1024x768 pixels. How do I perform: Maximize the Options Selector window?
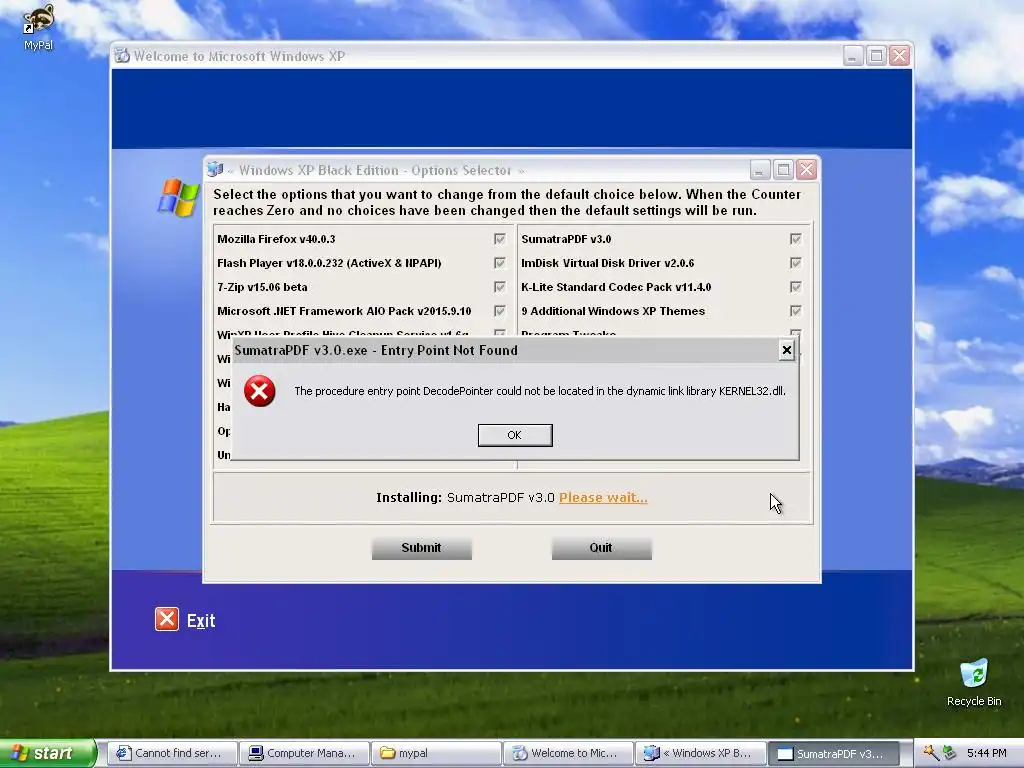(783, 170)
